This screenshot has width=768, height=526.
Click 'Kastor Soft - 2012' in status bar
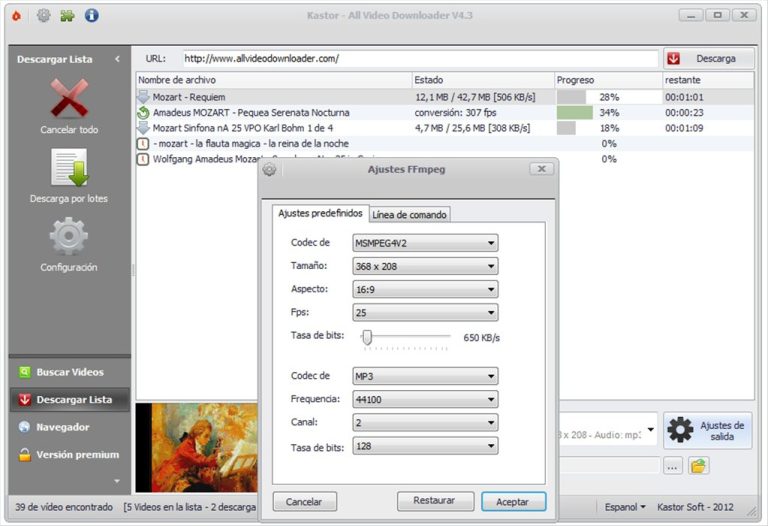[696, 507]
